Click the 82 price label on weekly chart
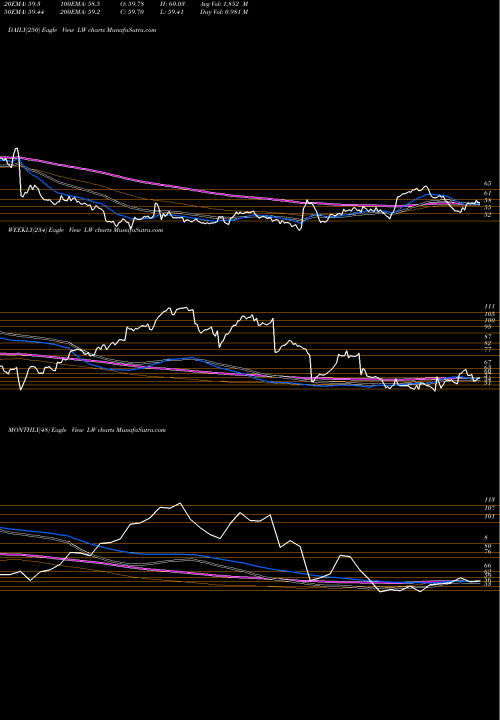 click(488, 343)
